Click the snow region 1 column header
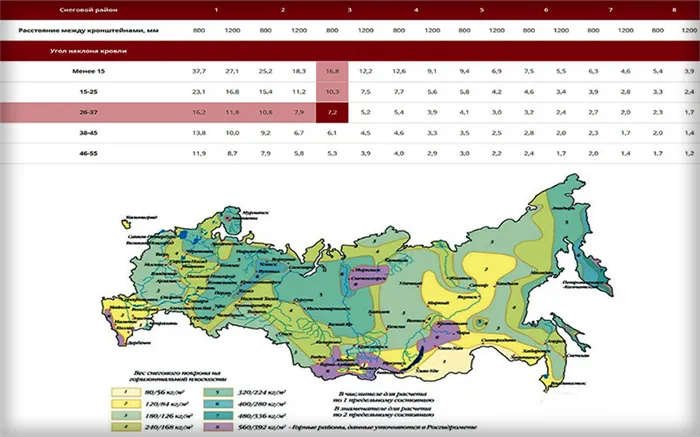The height and width of the screenshot is (437, 700). coord(217,9)
